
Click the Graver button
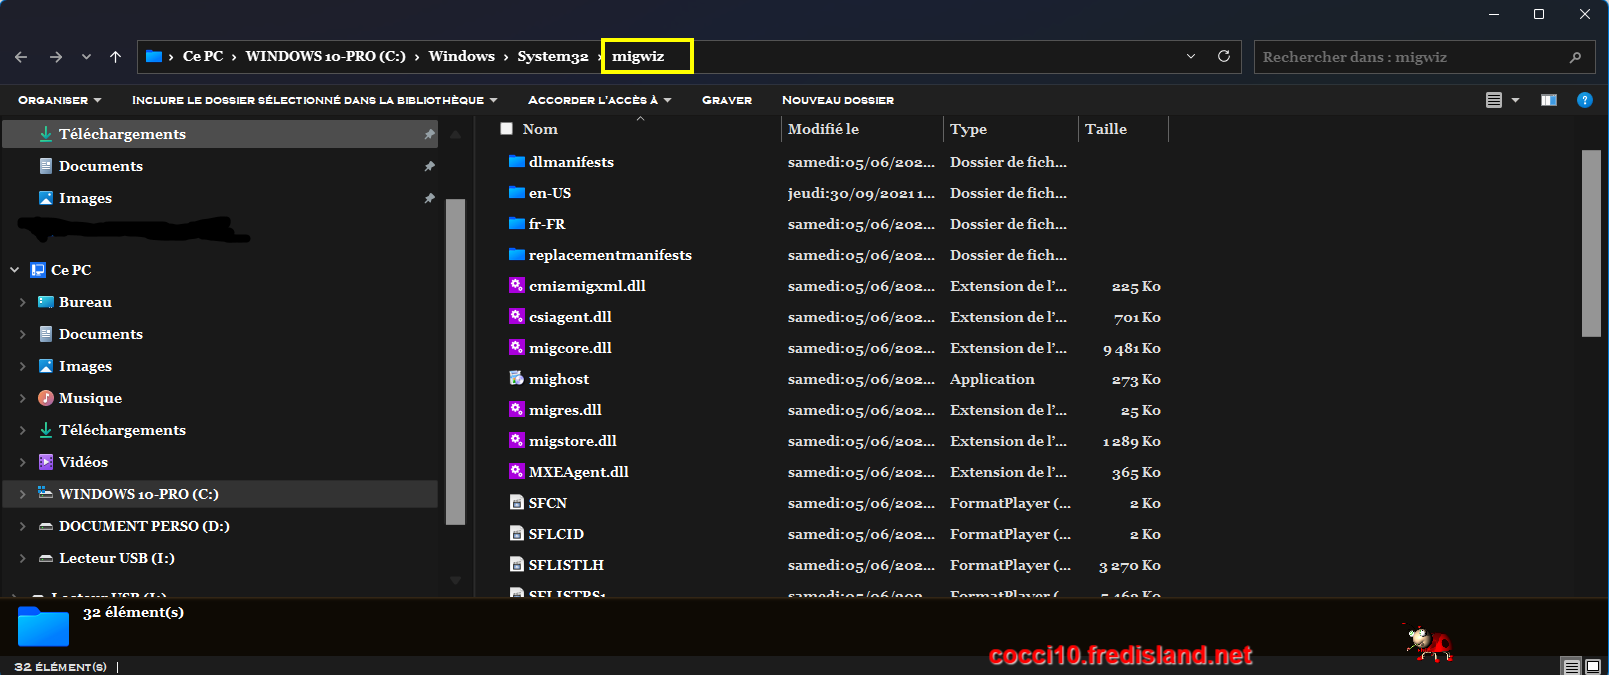(x=727, y=100)
